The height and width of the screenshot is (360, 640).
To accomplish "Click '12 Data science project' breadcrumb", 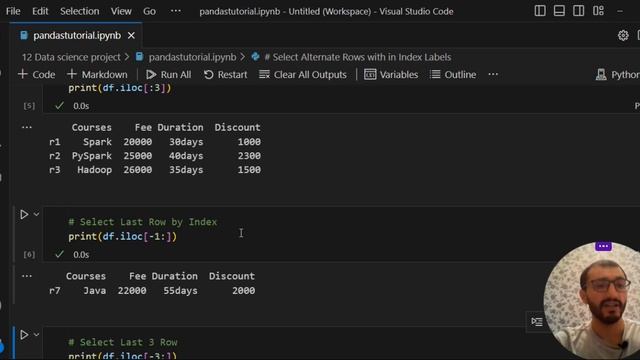I will 71,57.
